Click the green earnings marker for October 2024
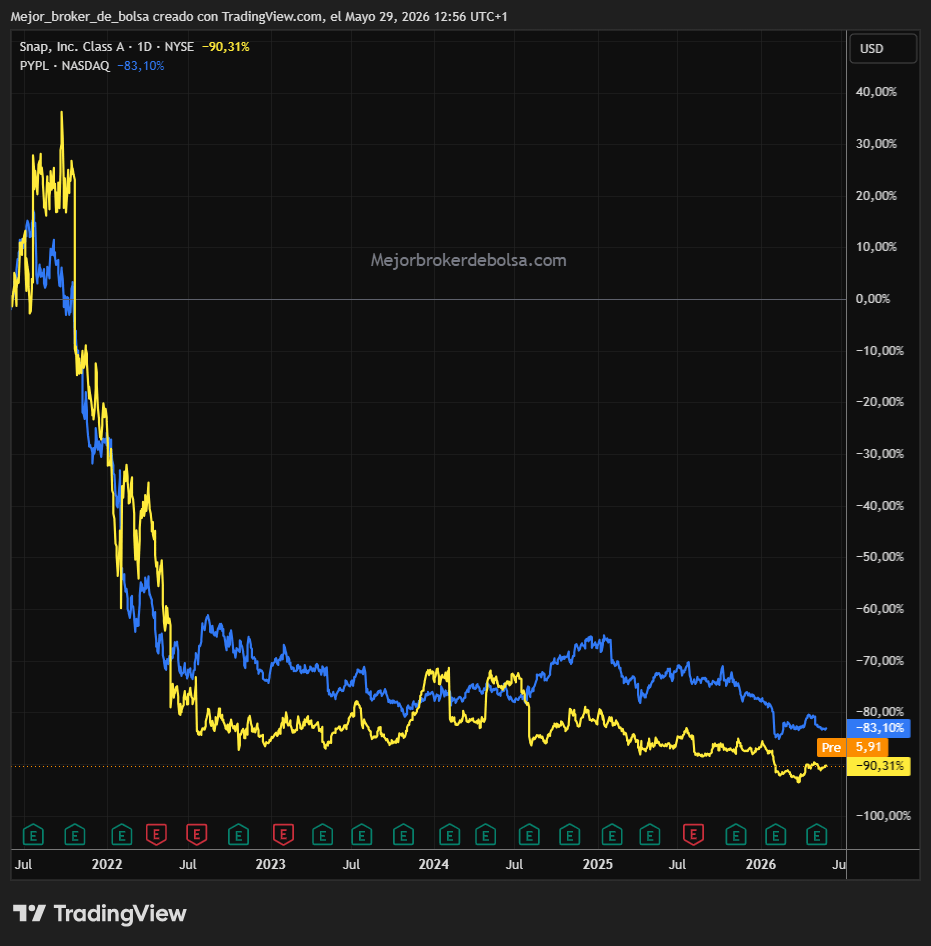Screen dimensions: 931x946 (570, 835)
